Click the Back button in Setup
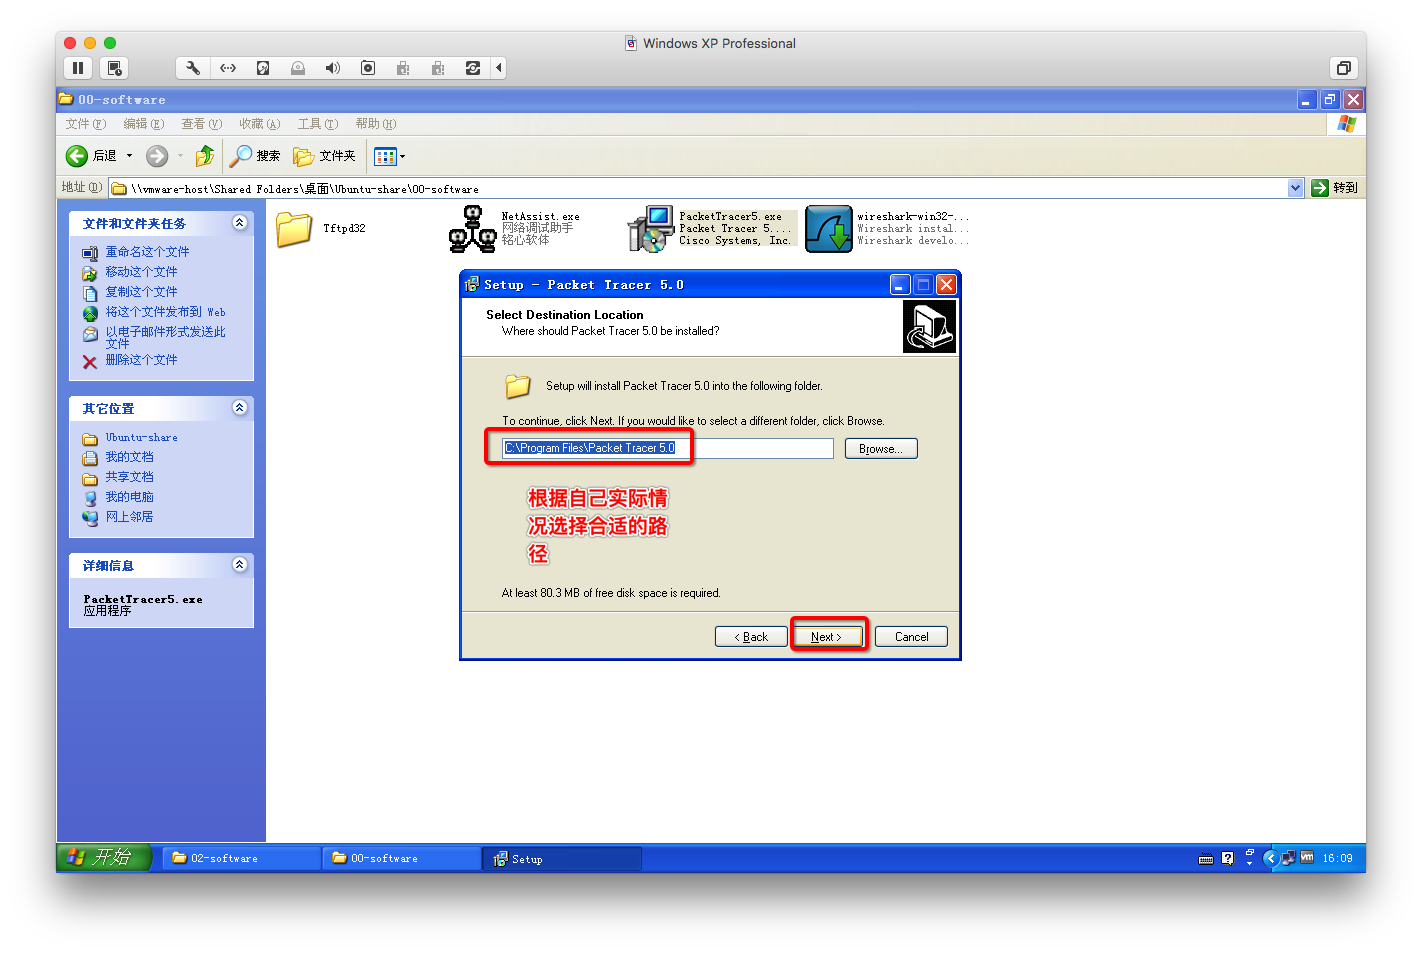 751,637
